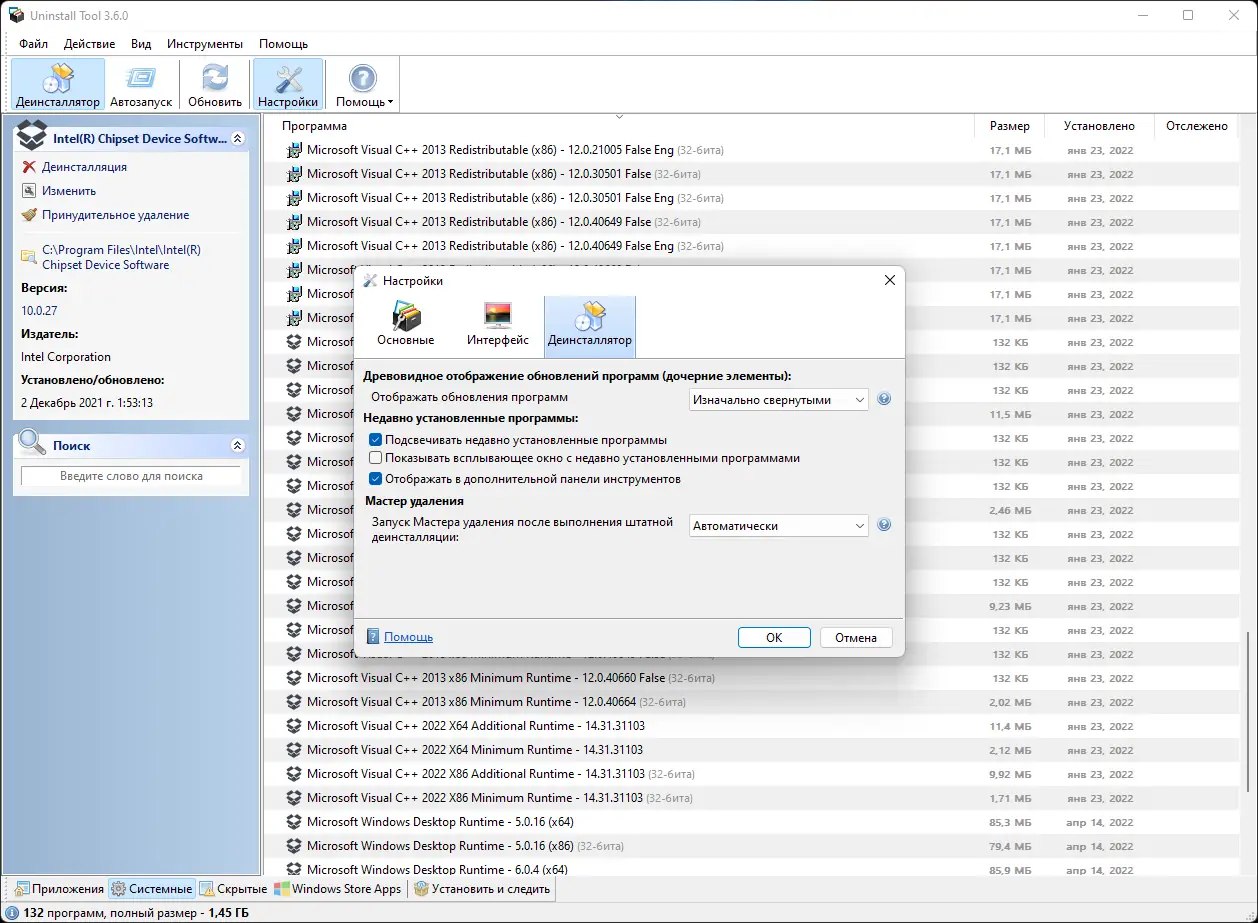Click icon of Visual C++ 2022 X86 Additional Runtime
The image size is (1258, 923).
(x=294, y=774)
